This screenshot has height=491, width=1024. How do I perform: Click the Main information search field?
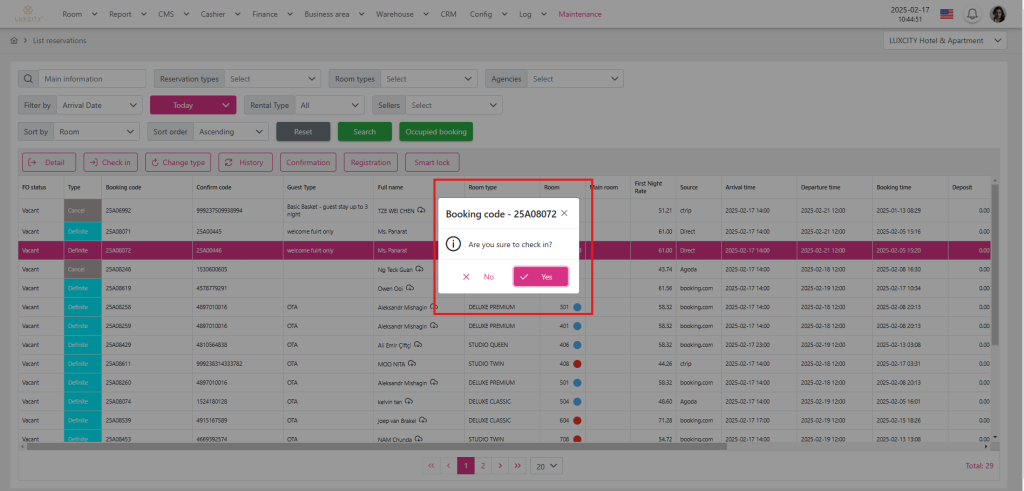(87, 79)
